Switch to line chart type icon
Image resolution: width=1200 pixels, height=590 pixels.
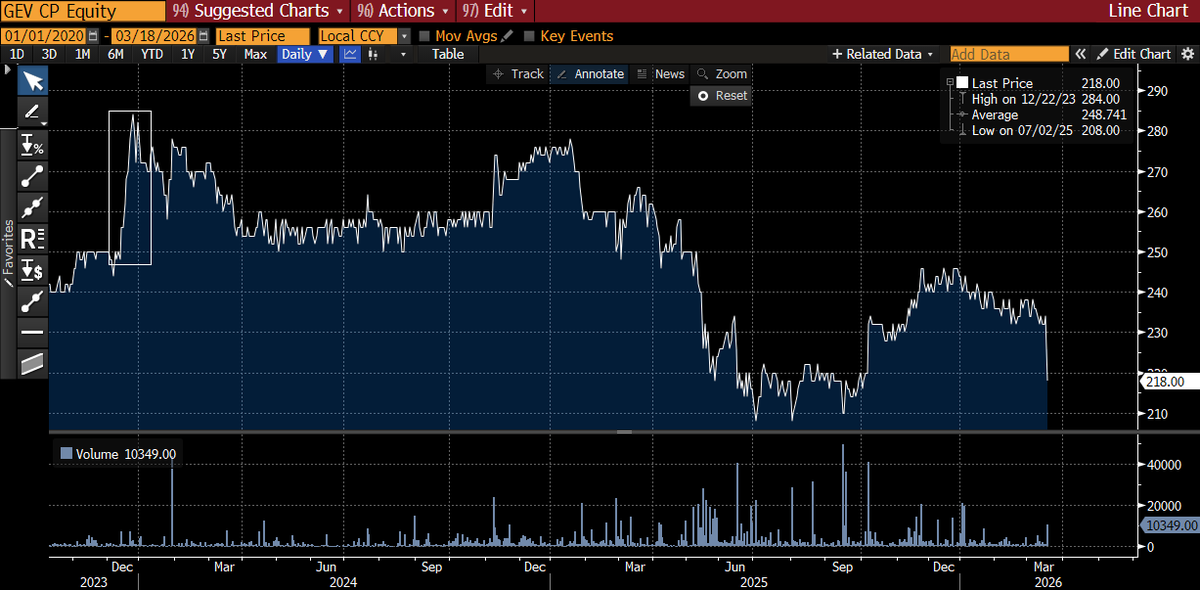[351, 54]
